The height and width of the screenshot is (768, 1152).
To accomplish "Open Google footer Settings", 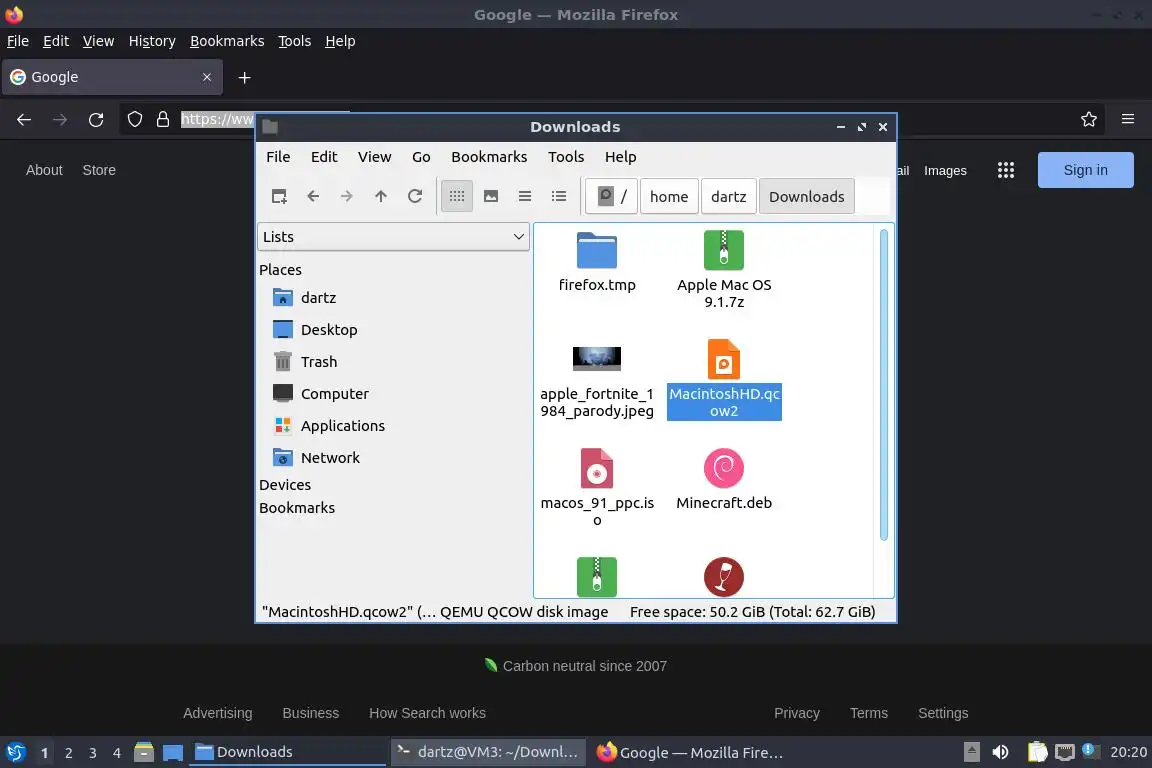I will point(943,713).
